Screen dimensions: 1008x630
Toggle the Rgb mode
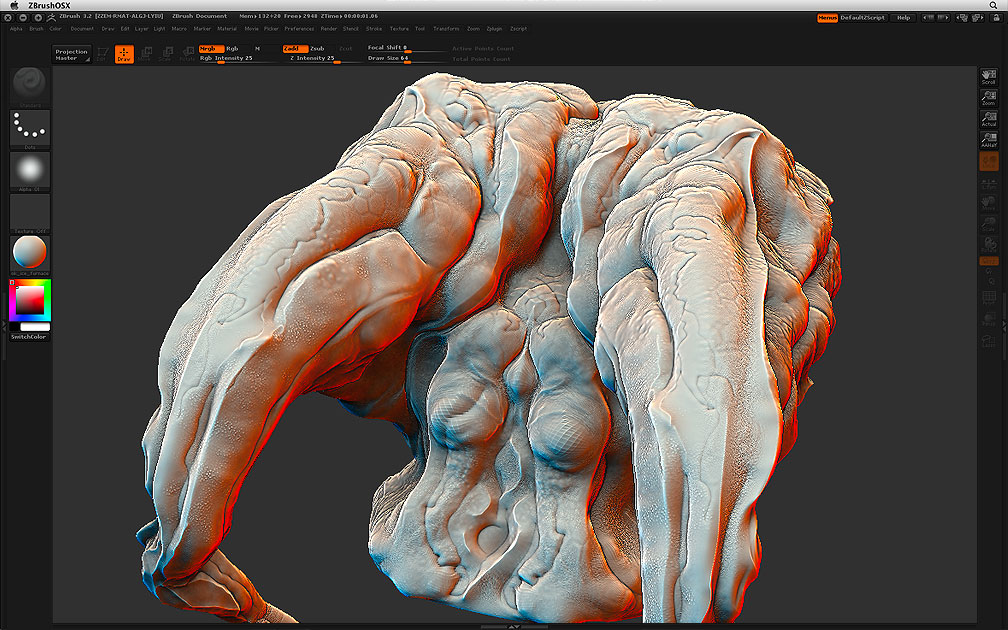pos(233,49)
